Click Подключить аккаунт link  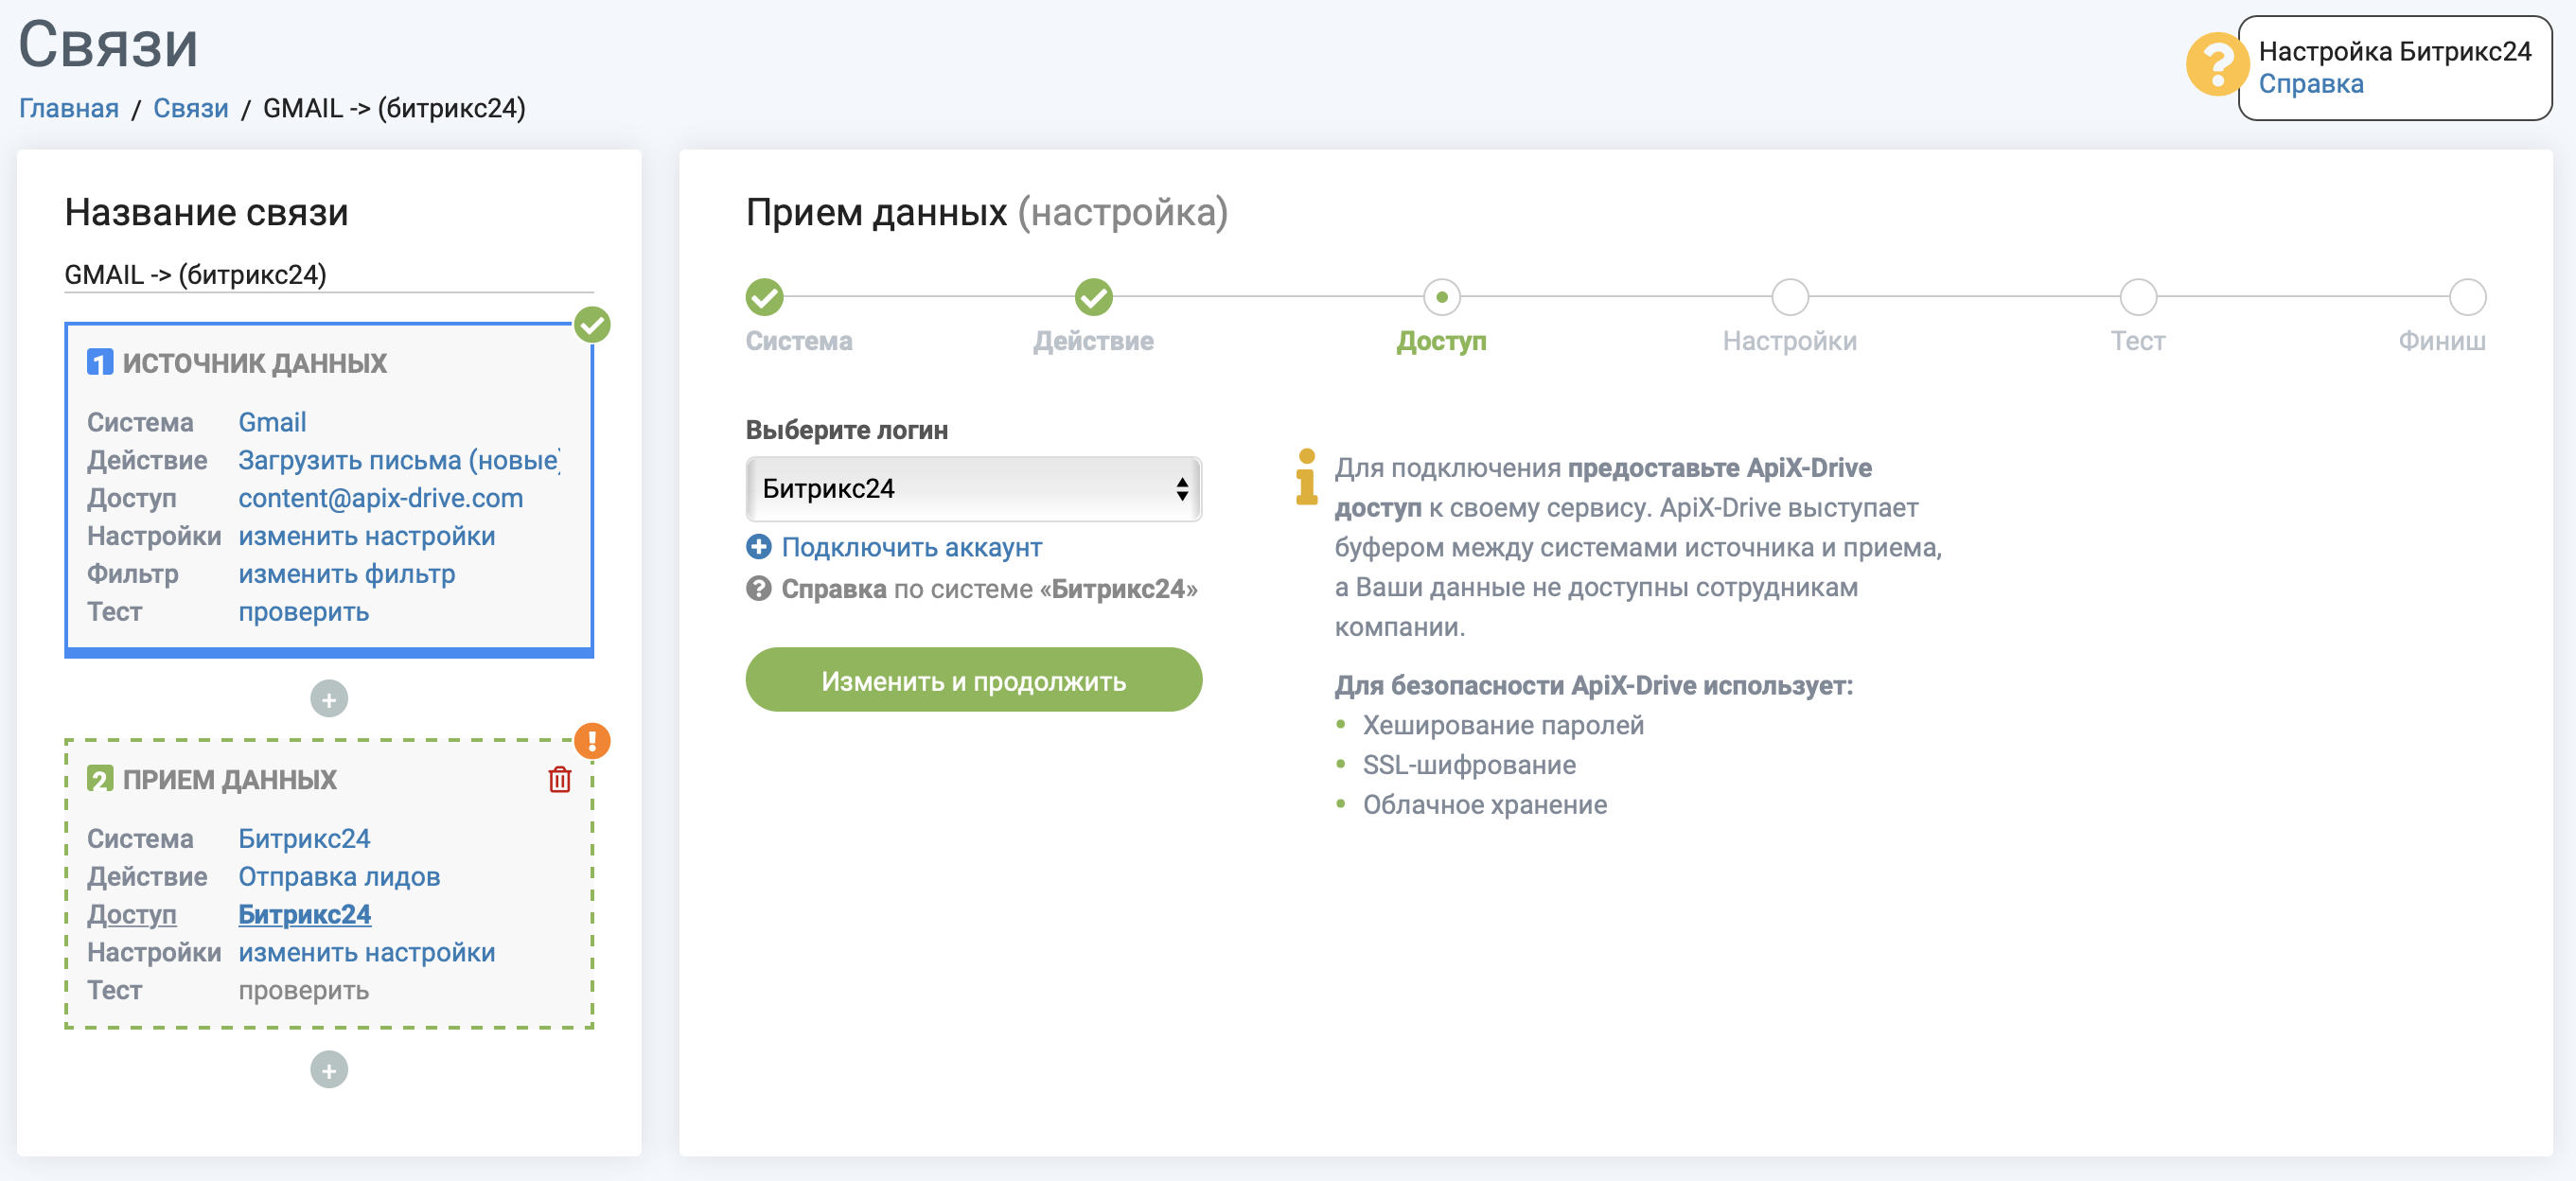(911, 547)
